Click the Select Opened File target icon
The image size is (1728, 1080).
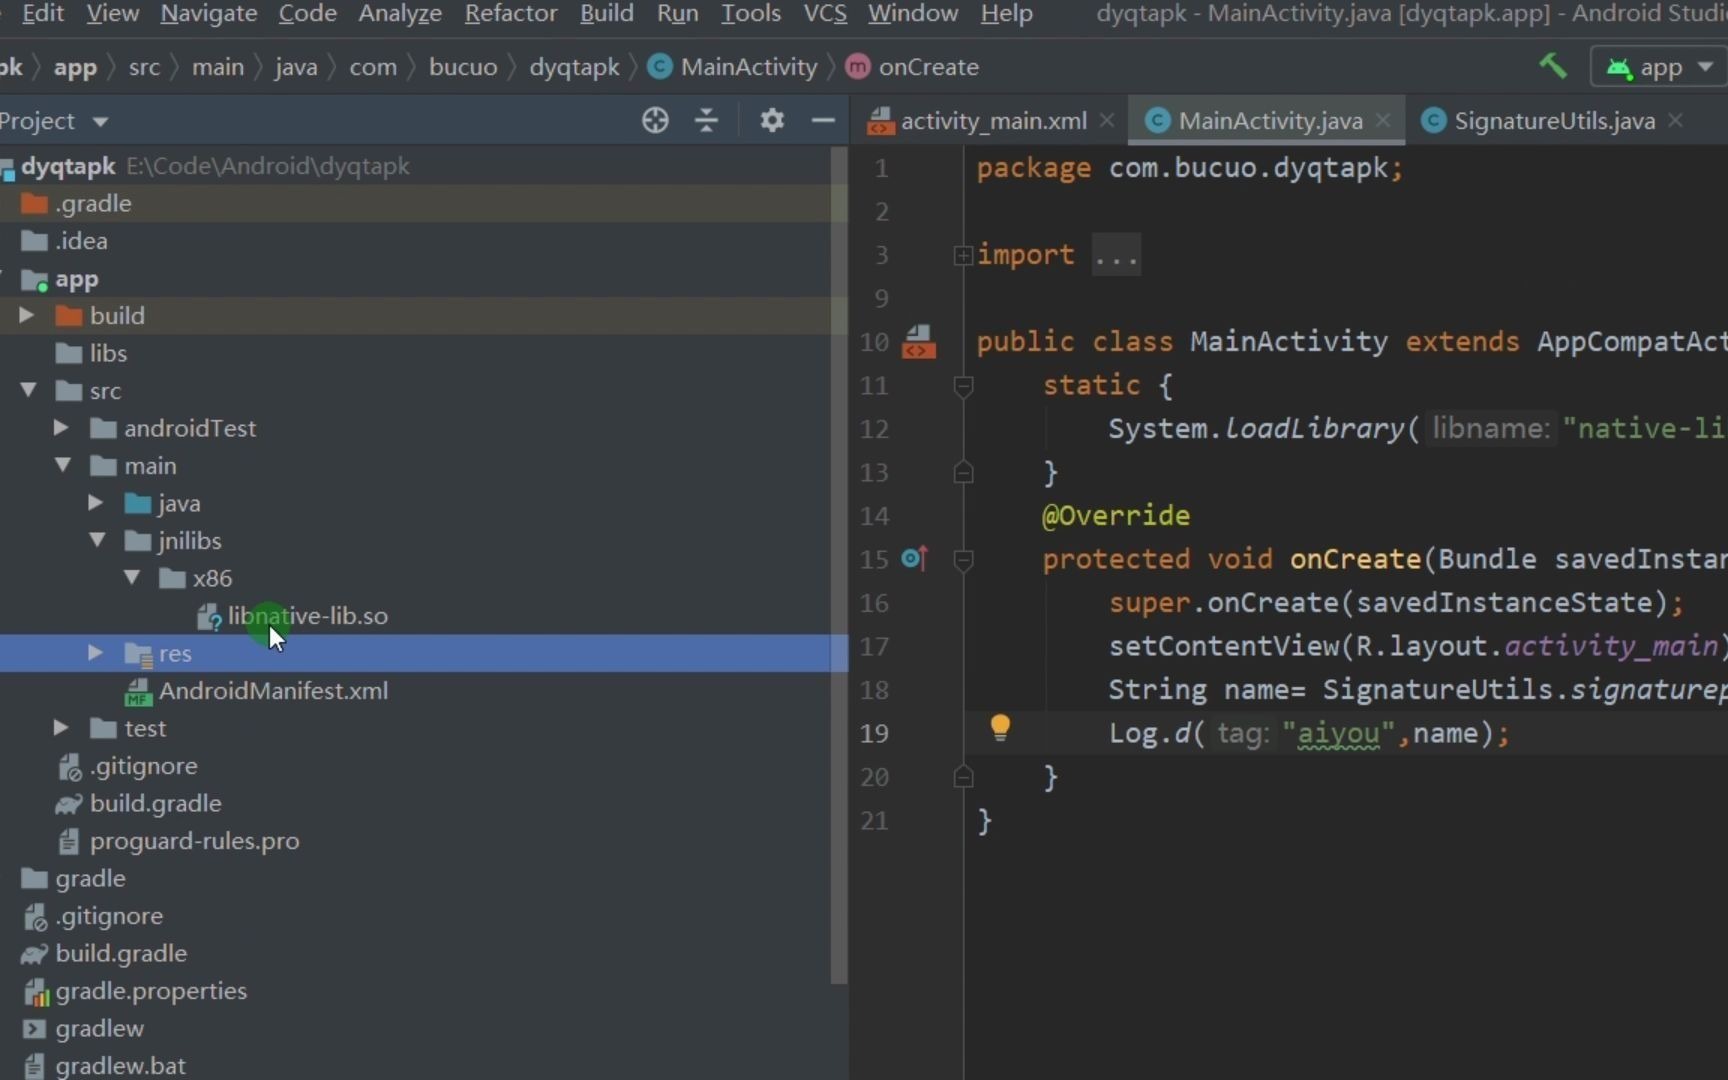click(655, 121)
